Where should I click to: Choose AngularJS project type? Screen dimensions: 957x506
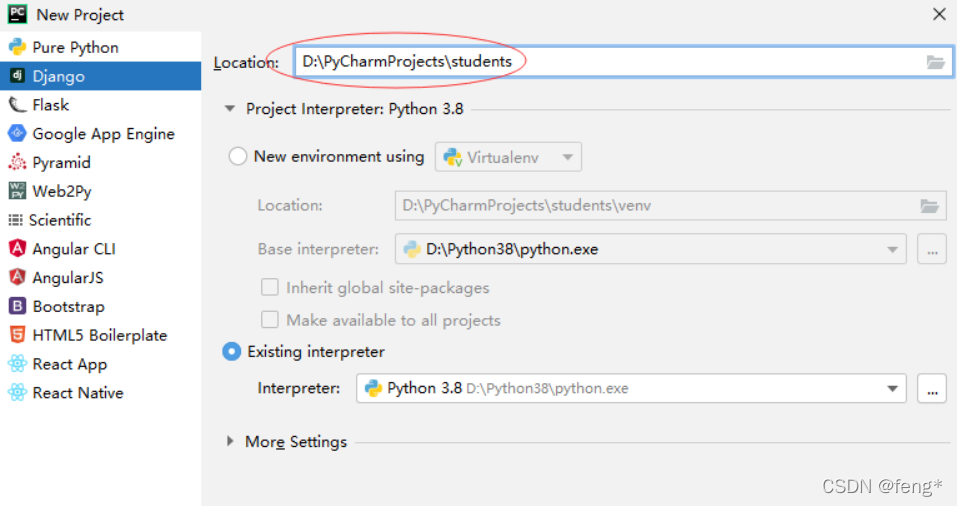[100, 278]
